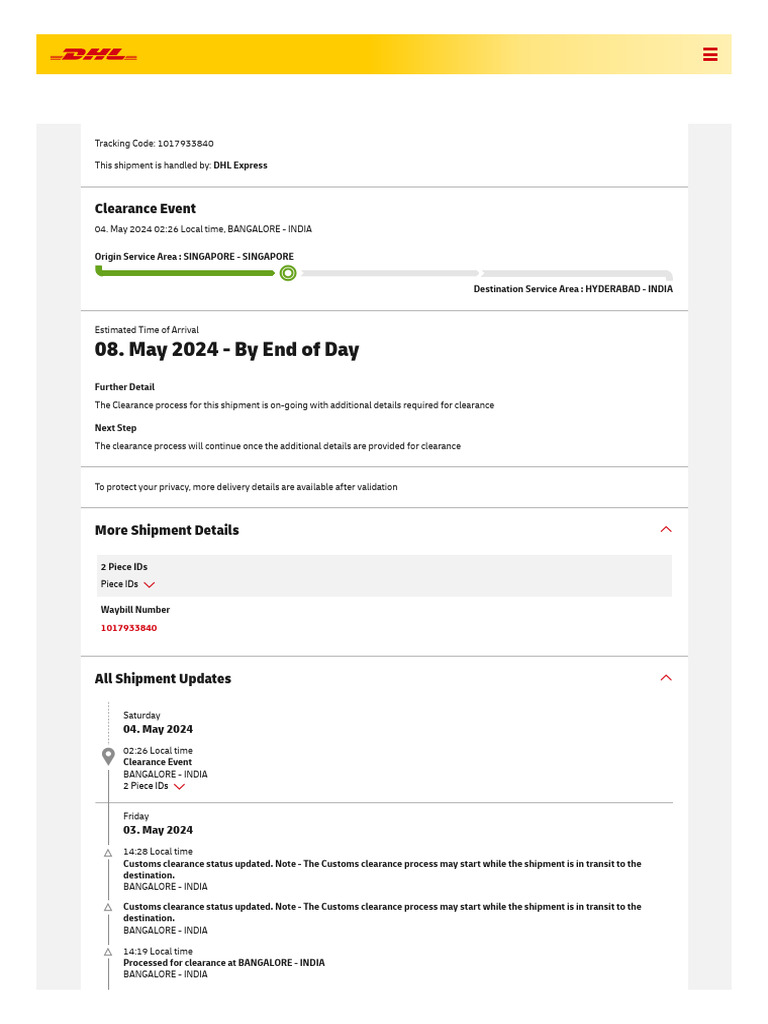The image size is (768, 1024).
Task: Click the DHL logo
Action: pos(93,55)
